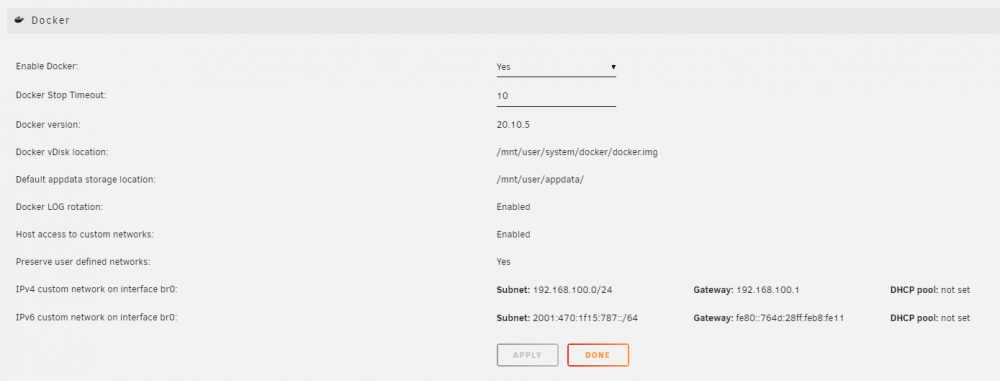Viewport: 1000px width, 381px height.
Task: Click the 'Preserve user defined networks:' label
Action: click(83, 262)
